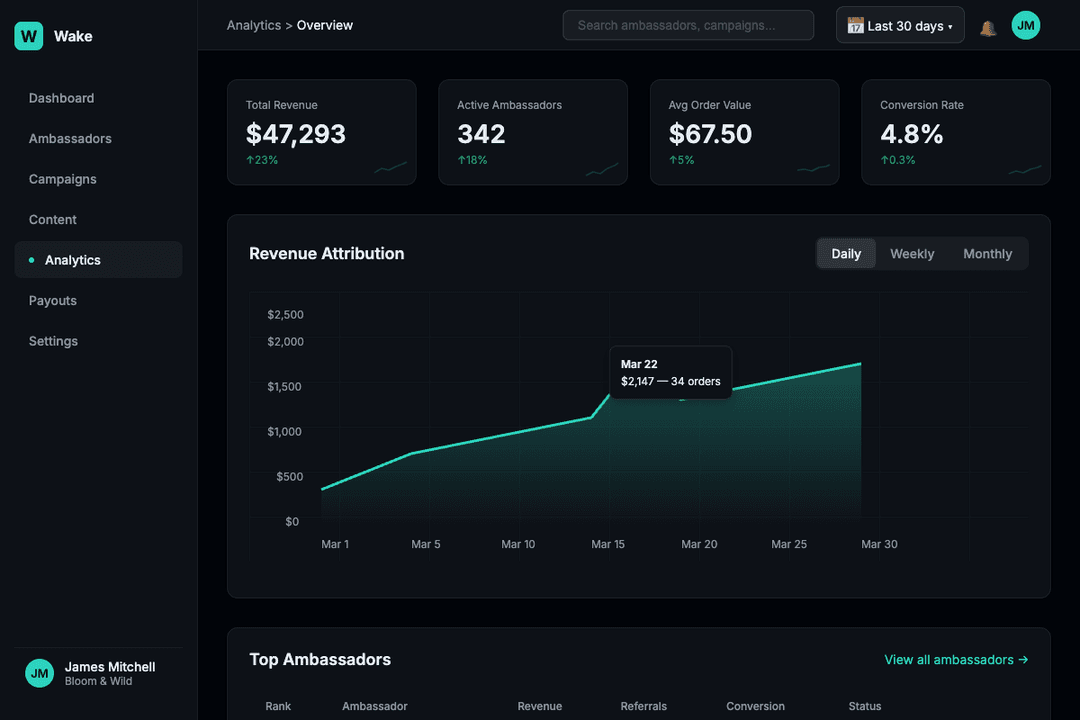Viewport: 1080px width, 720px height.
Task: Click the arrow icon next to View all ambassadors
Action: click(x=1022, y=659)
